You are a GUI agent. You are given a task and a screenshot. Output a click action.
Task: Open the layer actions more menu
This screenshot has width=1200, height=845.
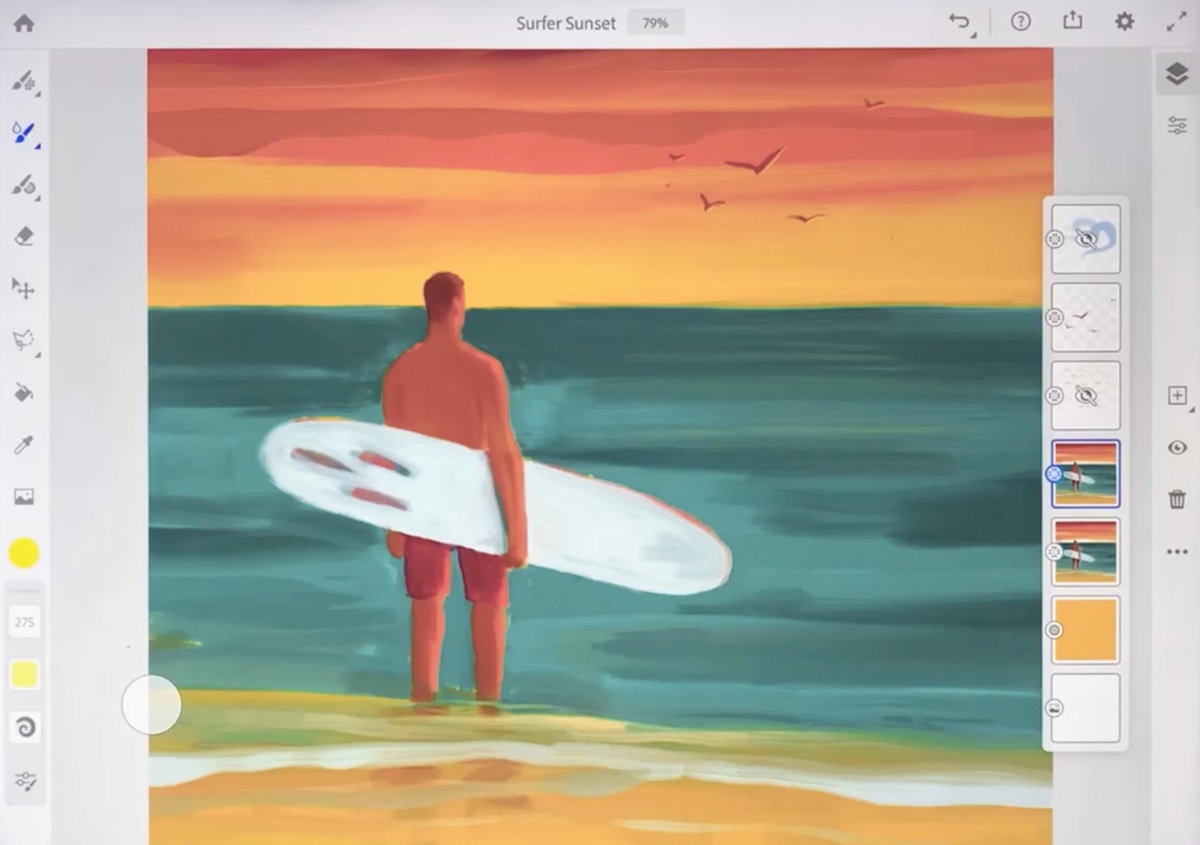pos(1177,551)
